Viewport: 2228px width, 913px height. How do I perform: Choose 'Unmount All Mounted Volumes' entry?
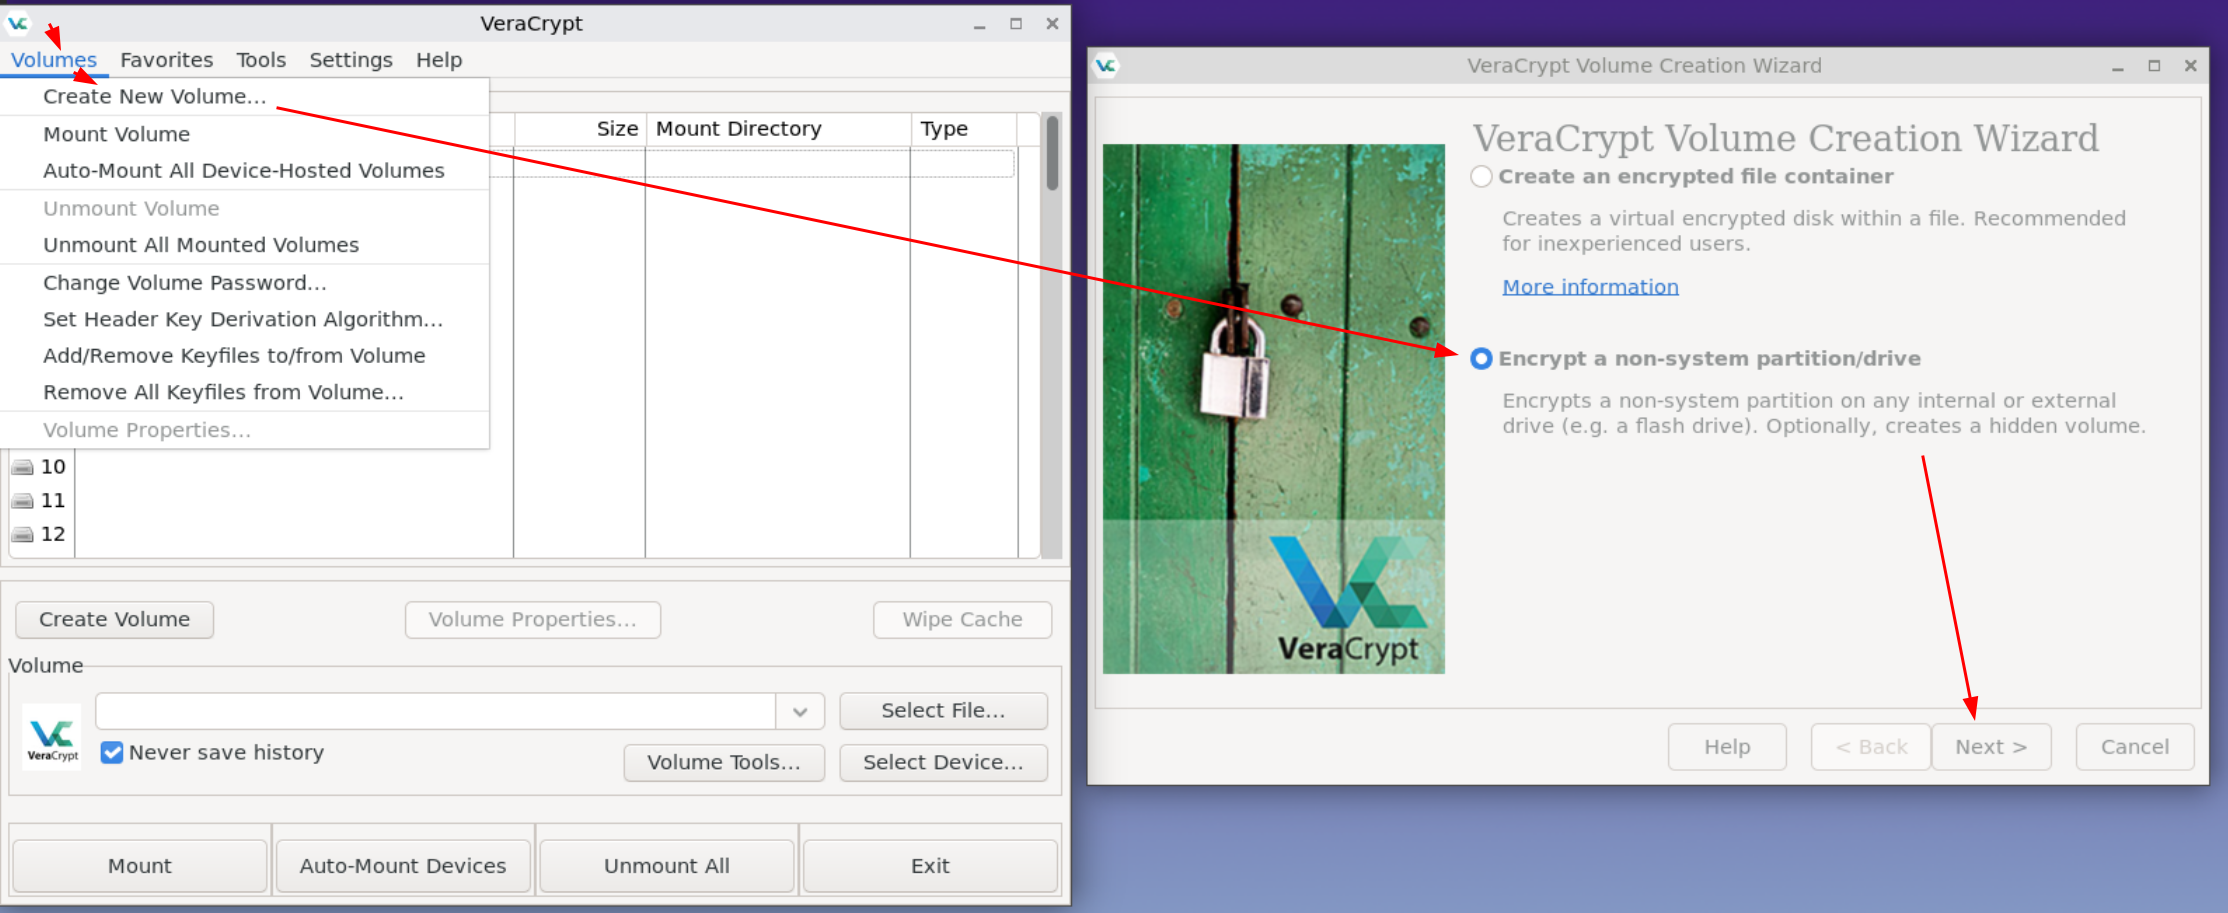[x=245, y=245]
